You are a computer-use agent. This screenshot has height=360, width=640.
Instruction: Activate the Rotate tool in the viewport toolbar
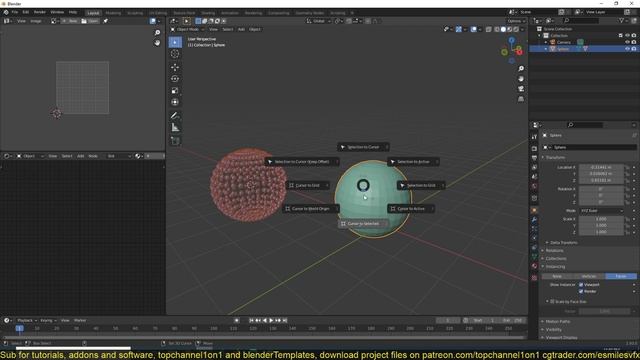pyautogui.click(x=175, y=79)
